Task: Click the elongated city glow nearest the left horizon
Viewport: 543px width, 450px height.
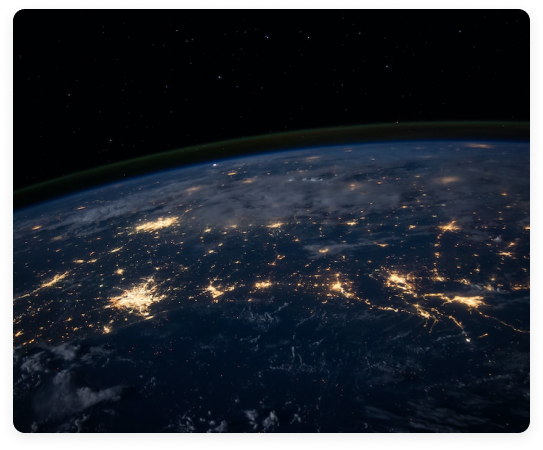Action: pyautogui.click(x=157, y=224)
